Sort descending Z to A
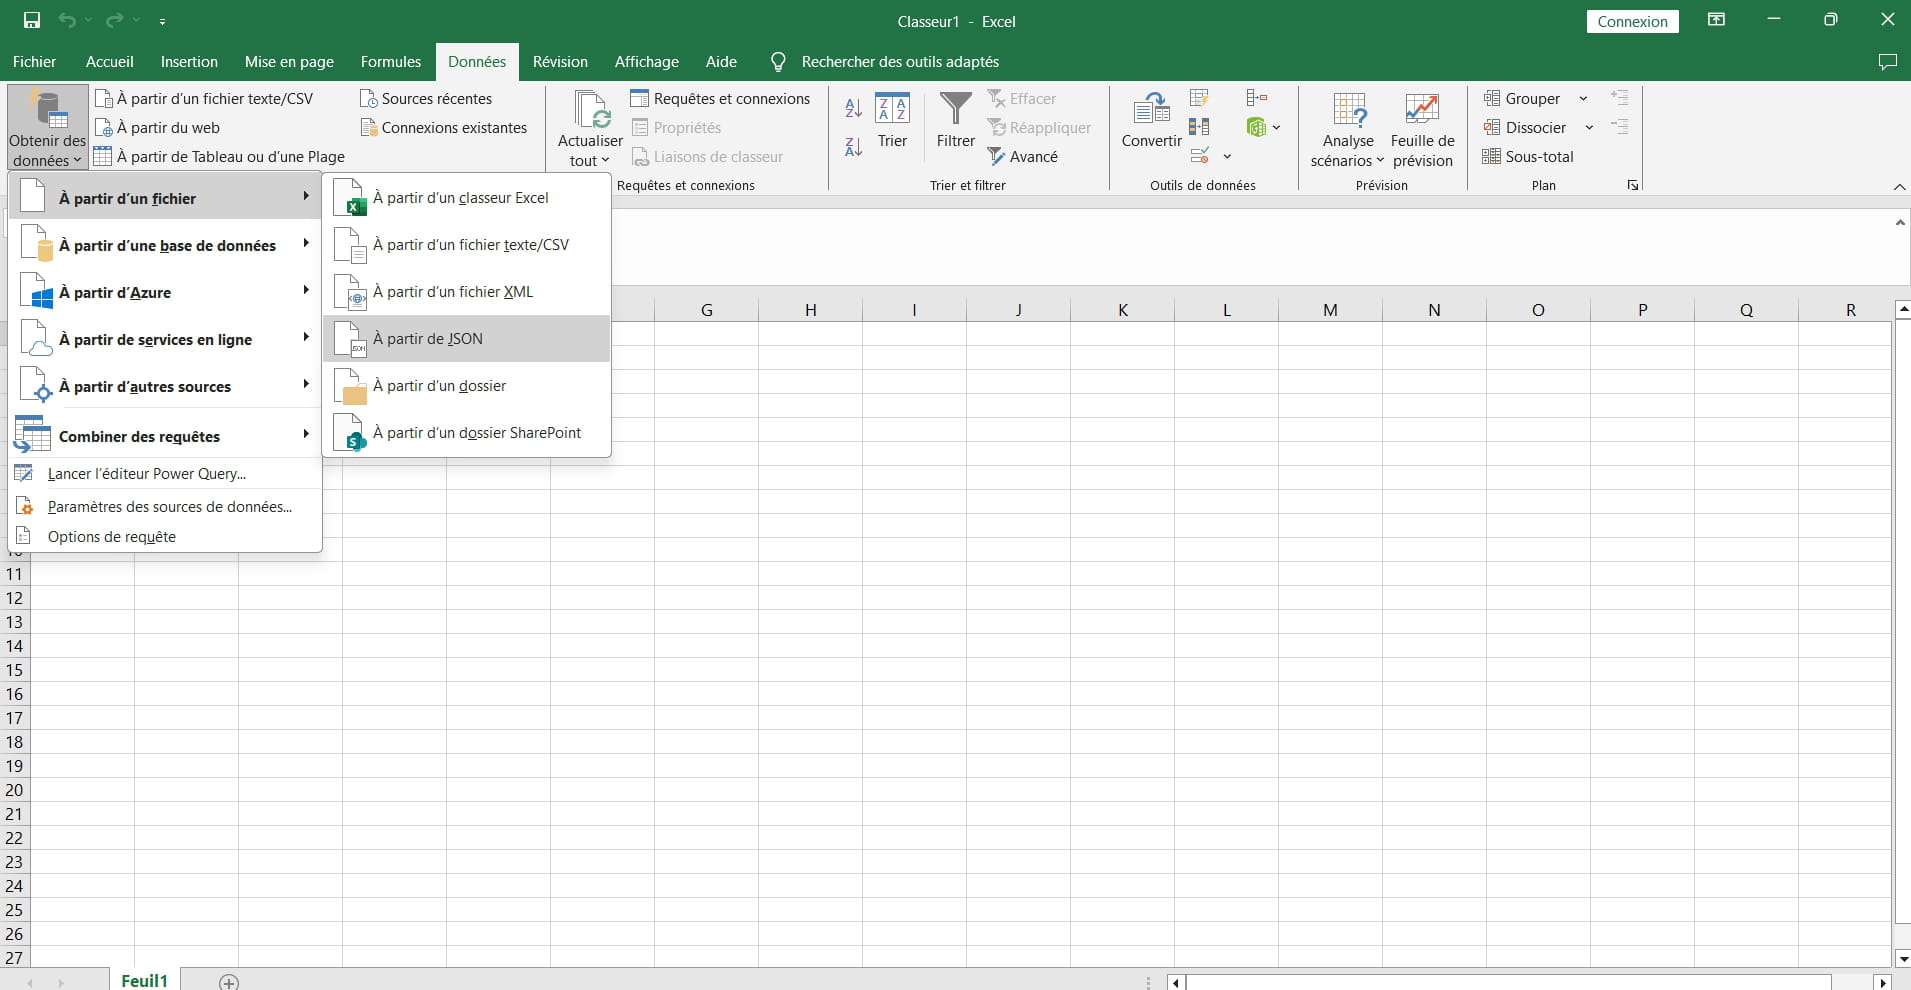This screenshot has height=990, width=1911. coord(853,147)
